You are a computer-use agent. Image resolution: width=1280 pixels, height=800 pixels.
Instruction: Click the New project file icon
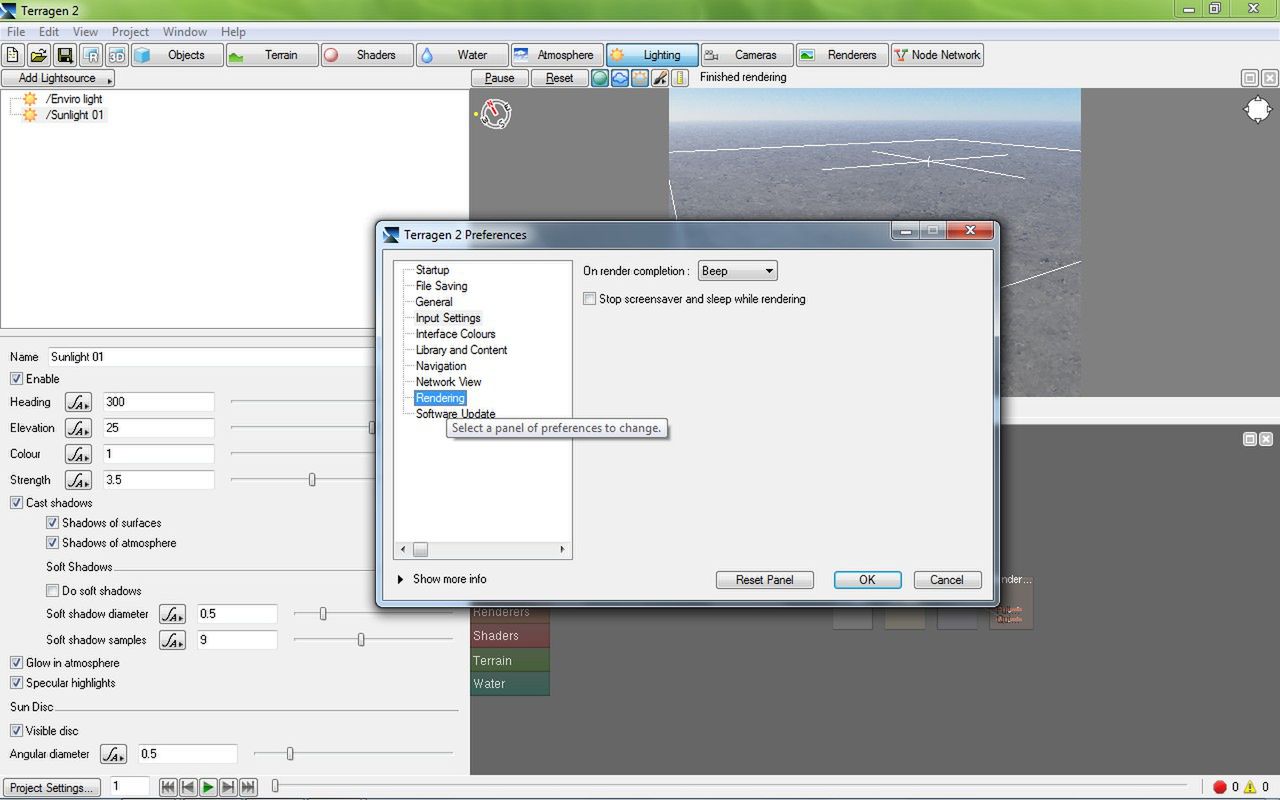[13, 55]
